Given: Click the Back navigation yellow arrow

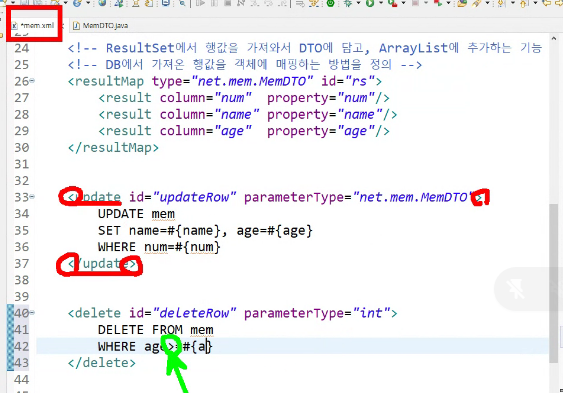Looking at the screenshot, I should (547, 3).
